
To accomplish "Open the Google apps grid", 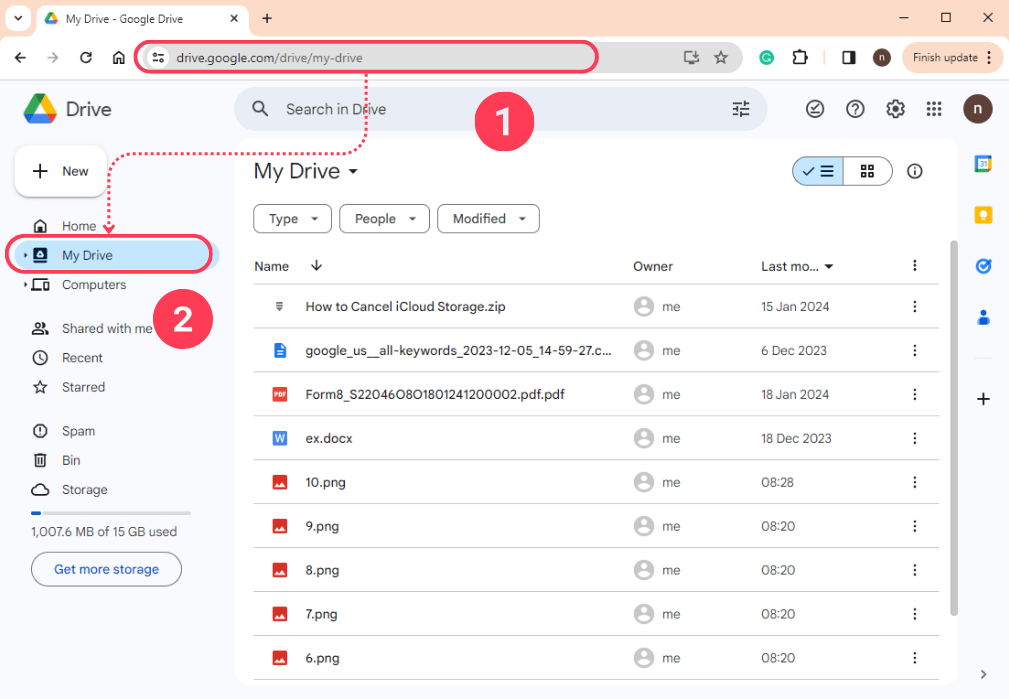I will 934,109.
